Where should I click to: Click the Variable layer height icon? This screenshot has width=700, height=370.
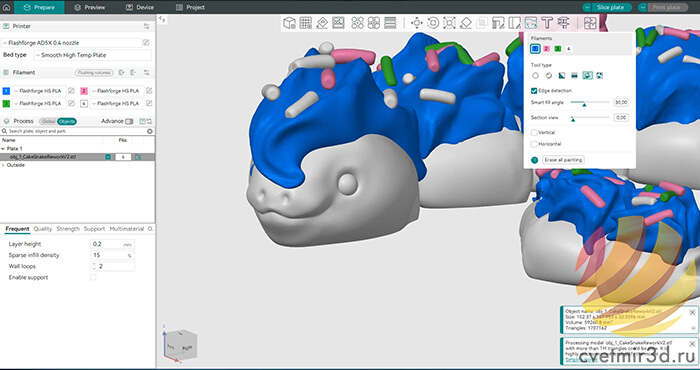(x=390, y=23)
